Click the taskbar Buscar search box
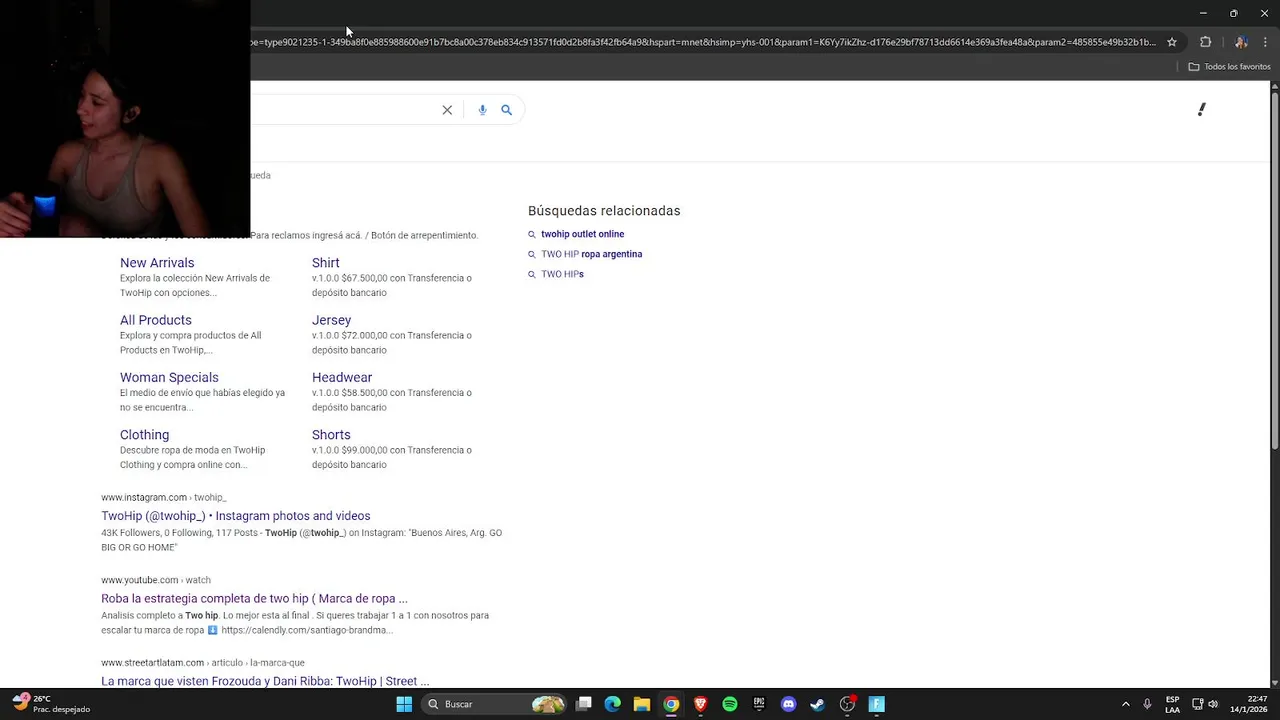The width and height of the screenshot is (1280, 720). [x=493, y=704]
